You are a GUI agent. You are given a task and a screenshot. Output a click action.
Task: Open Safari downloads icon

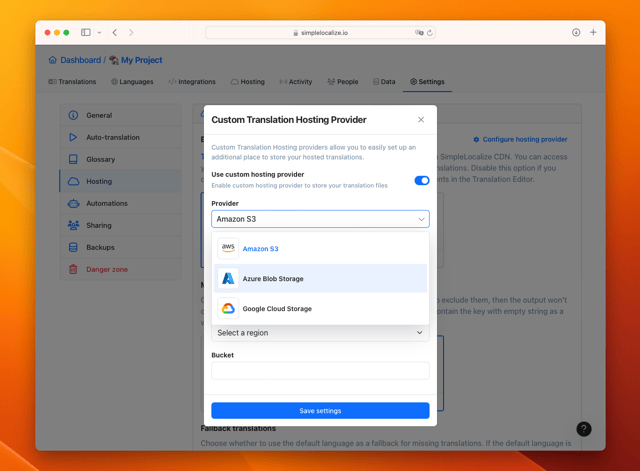[x=576, y=32]
